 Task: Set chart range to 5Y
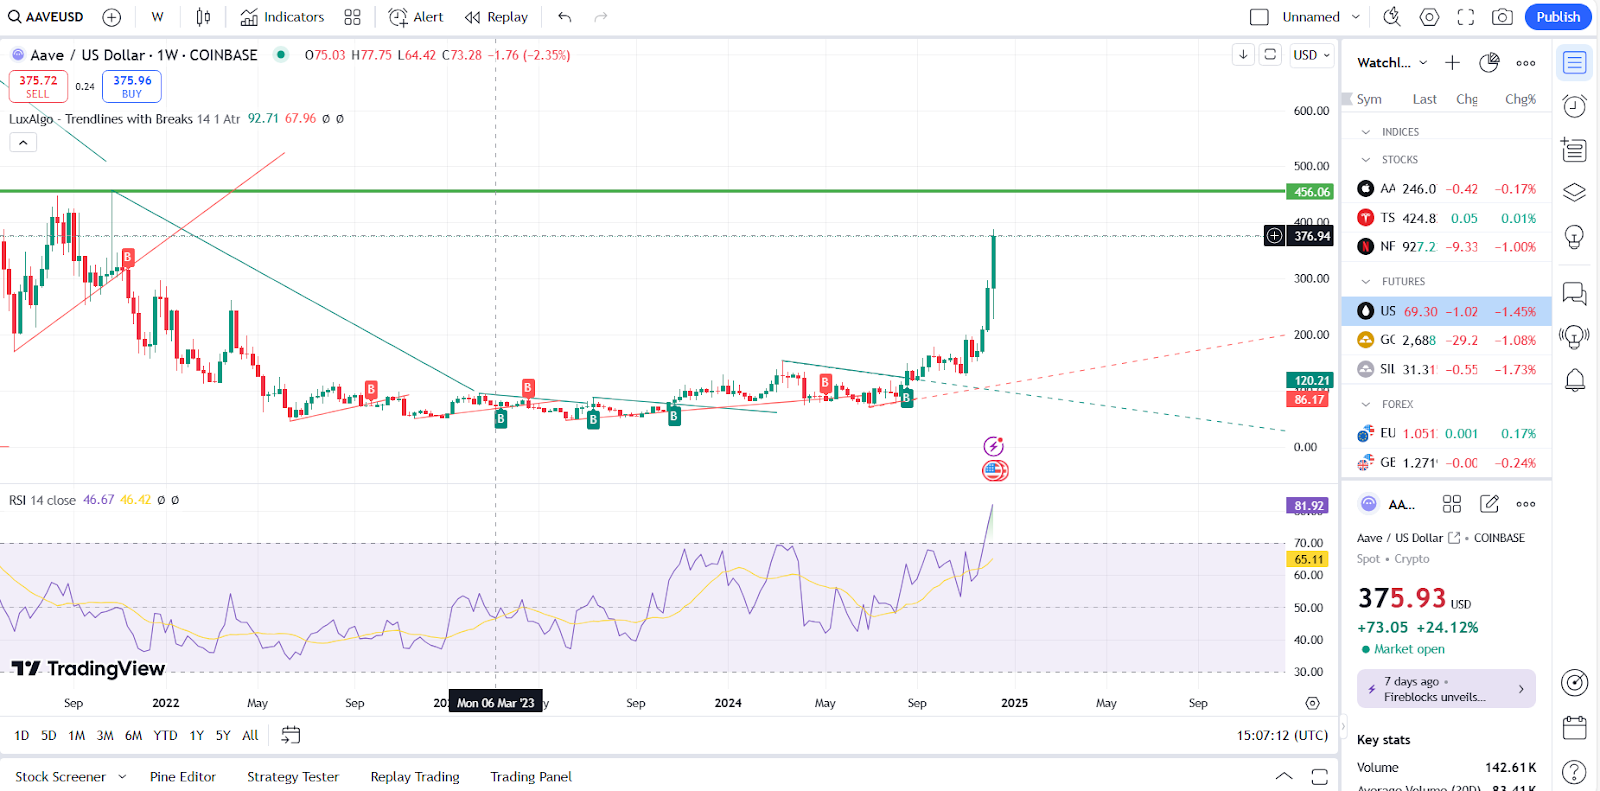(x=223, y=735)
